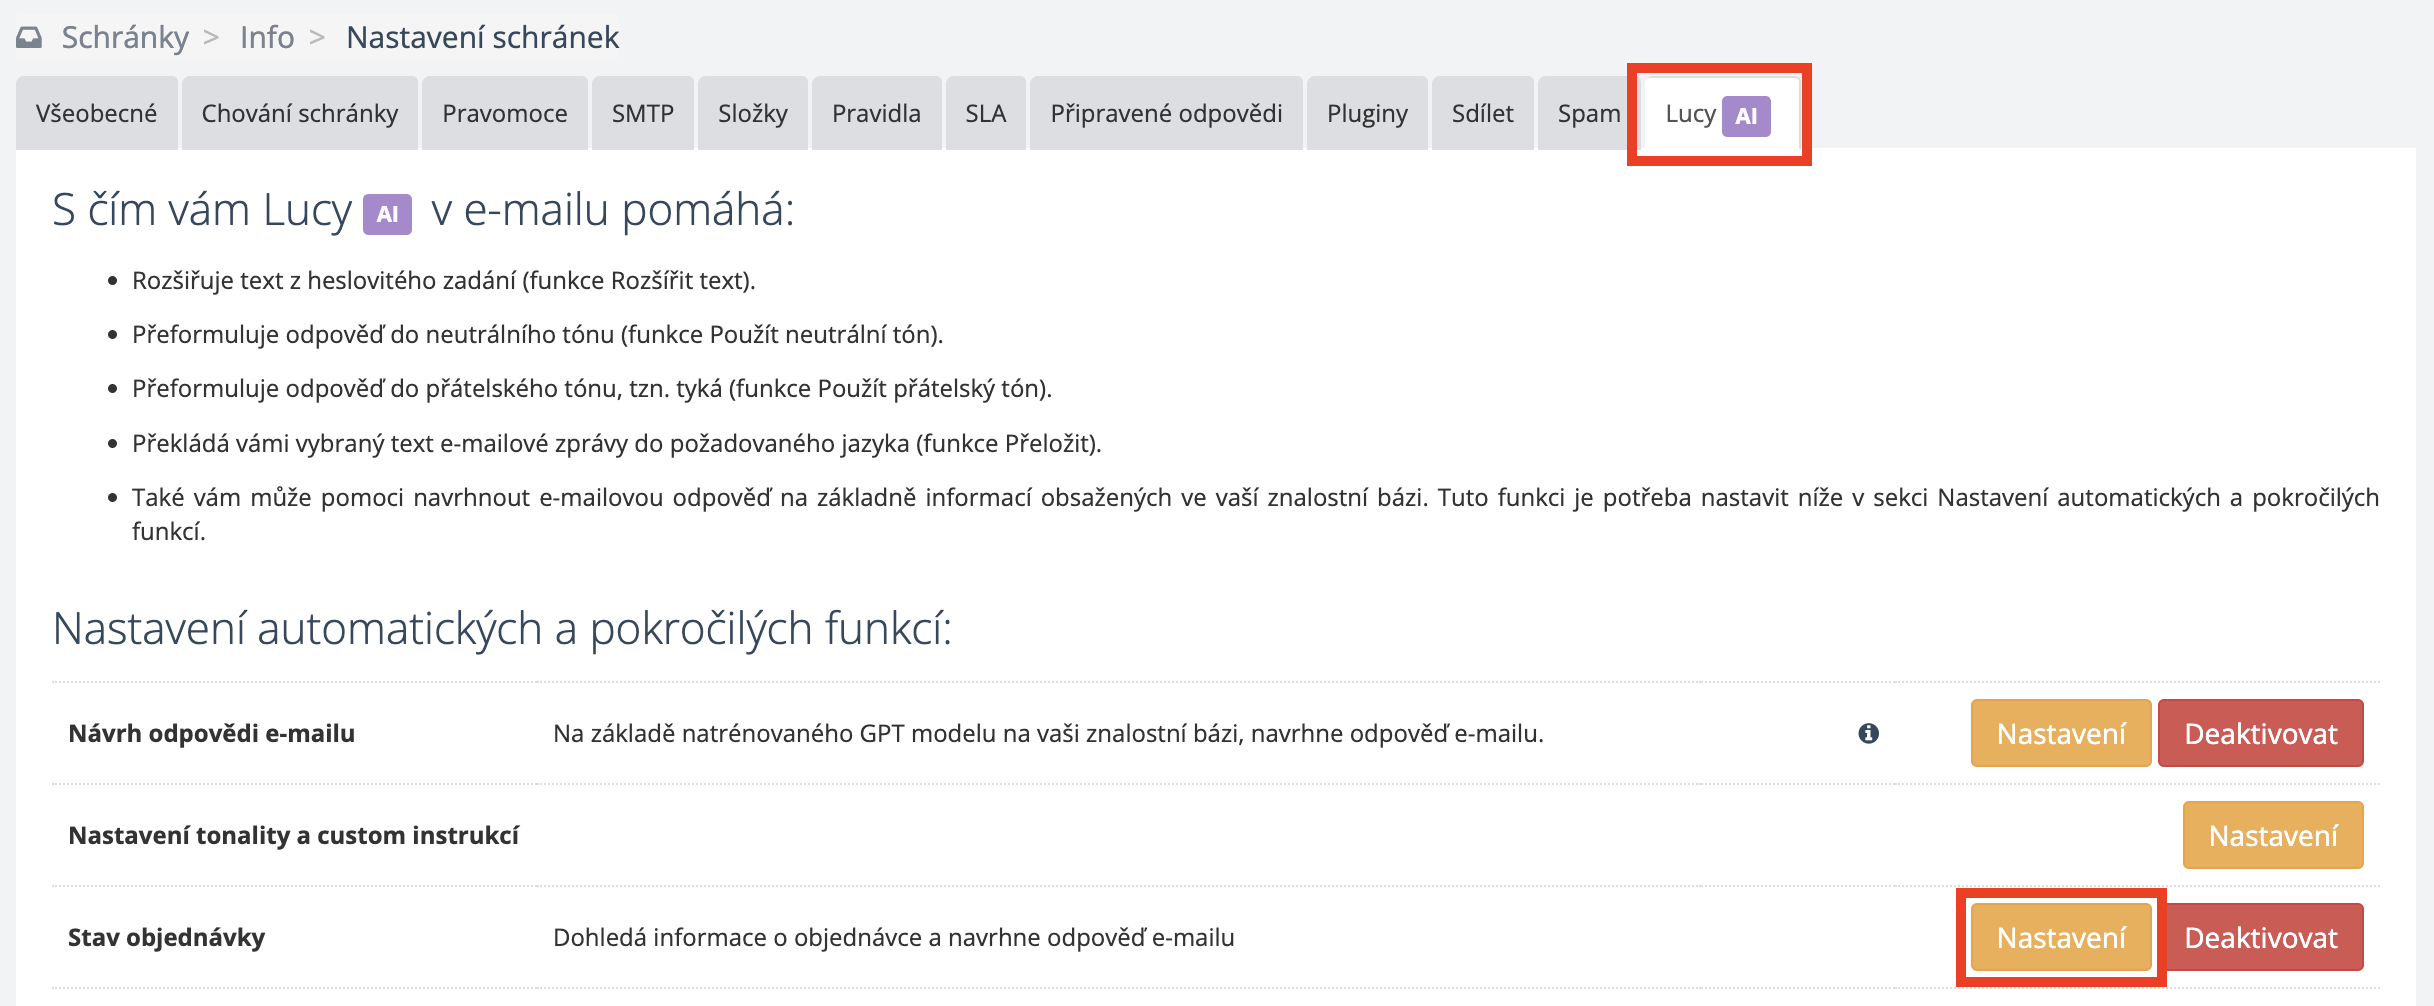Click Deaktivovat in Stav objednávky row

tap(2260, 938)
